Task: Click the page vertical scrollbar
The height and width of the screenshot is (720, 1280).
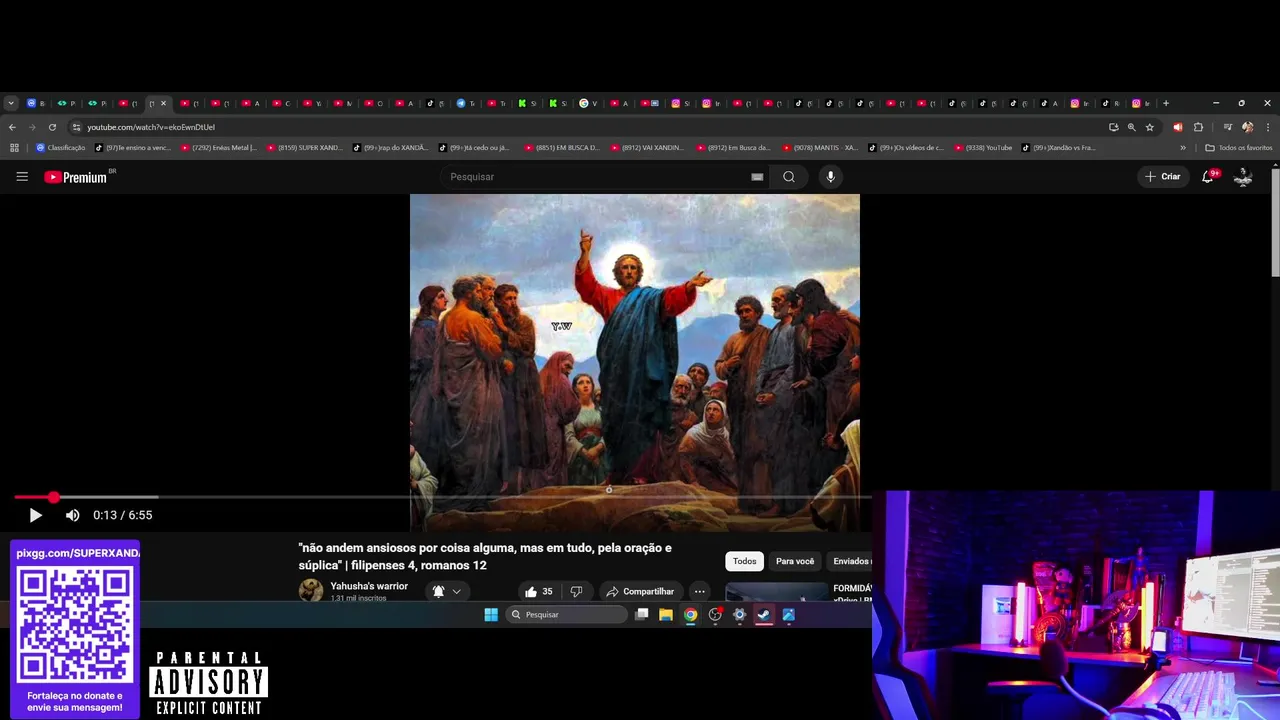Action: click(x=1275, y=222)
